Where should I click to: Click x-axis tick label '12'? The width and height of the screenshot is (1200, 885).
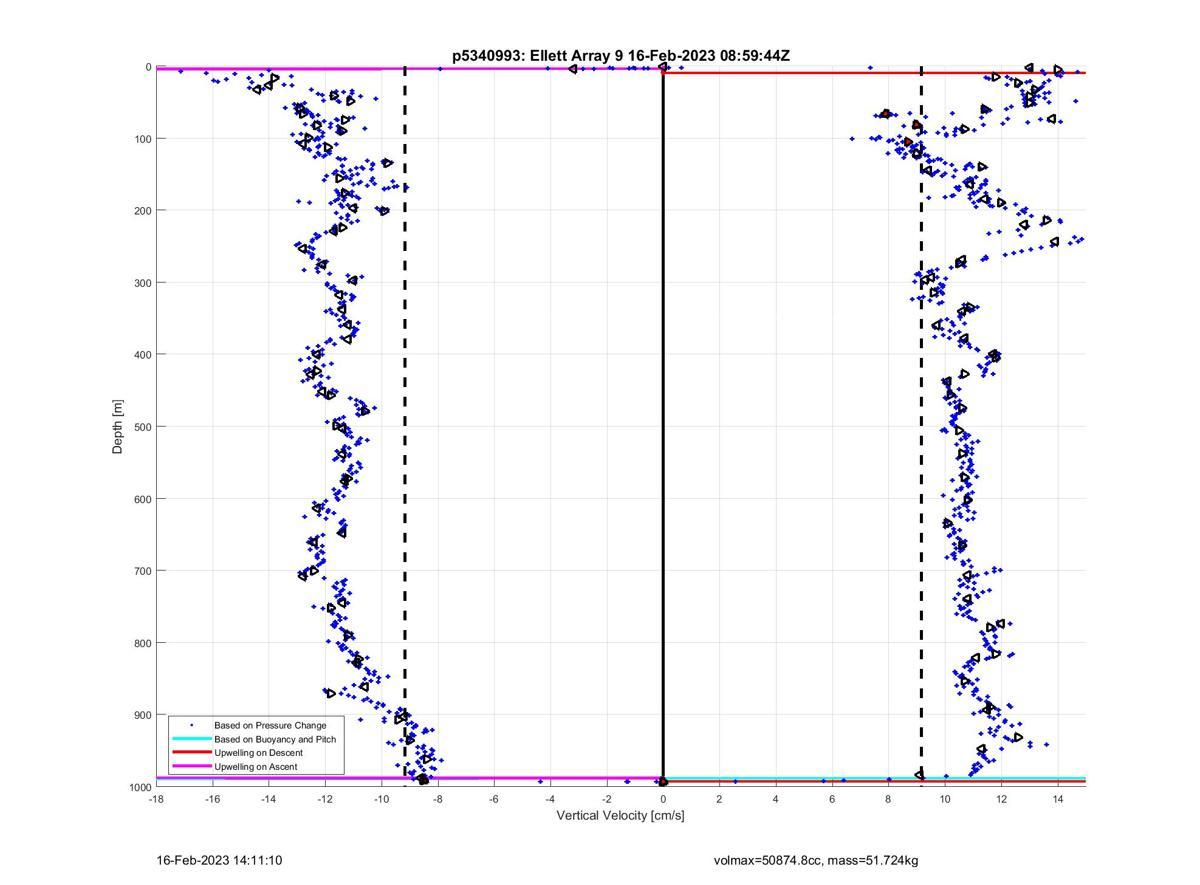[1001, 798]
